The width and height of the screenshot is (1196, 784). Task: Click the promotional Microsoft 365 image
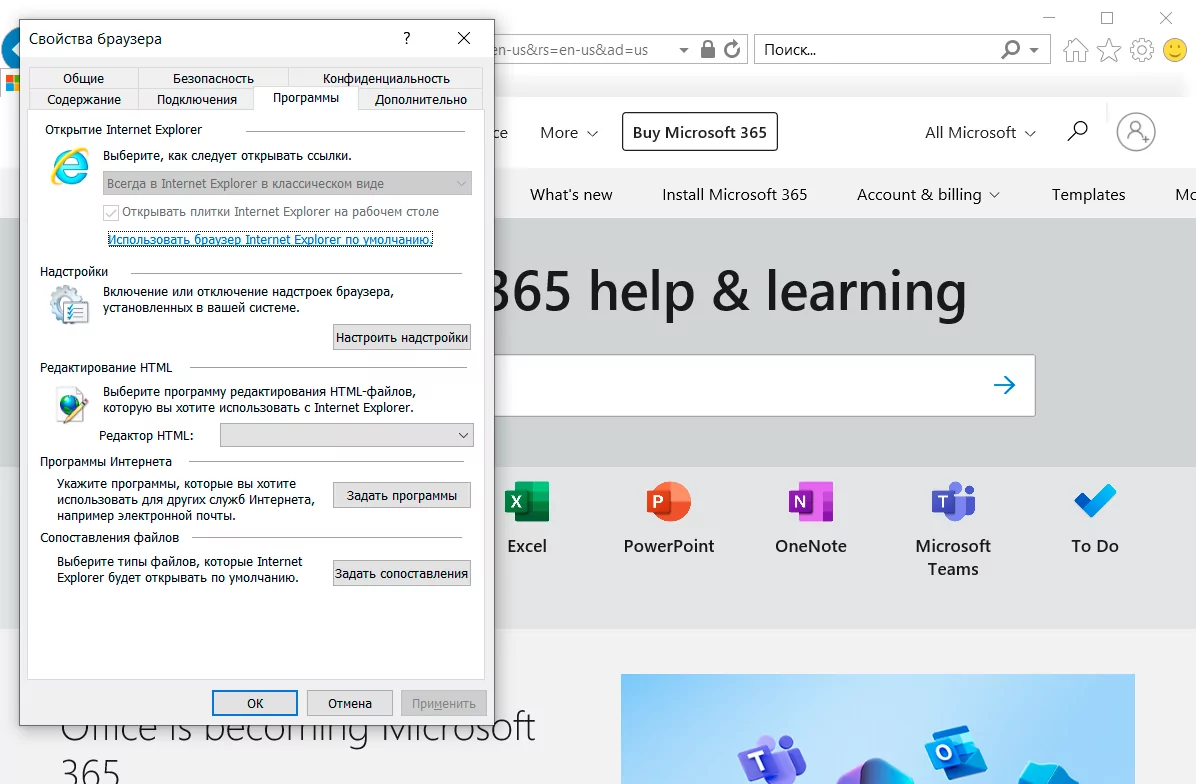click(877, 729)
